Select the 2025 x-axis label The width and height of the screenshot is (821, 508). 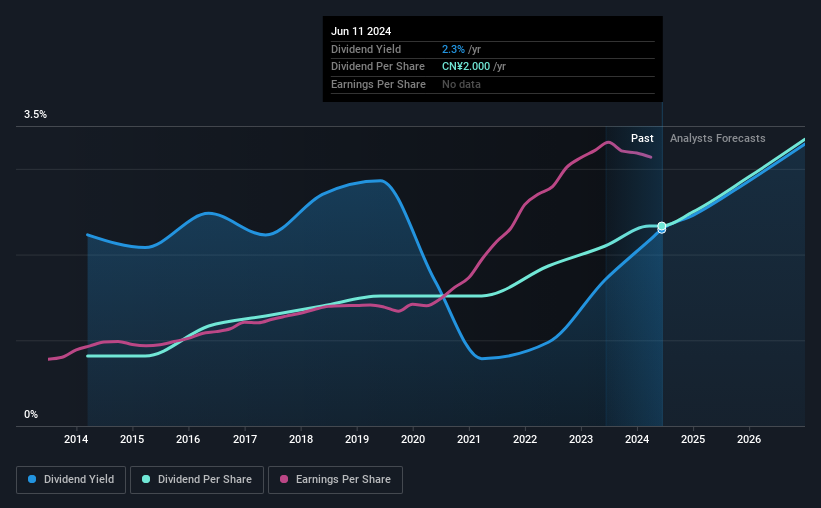(693, 439)
